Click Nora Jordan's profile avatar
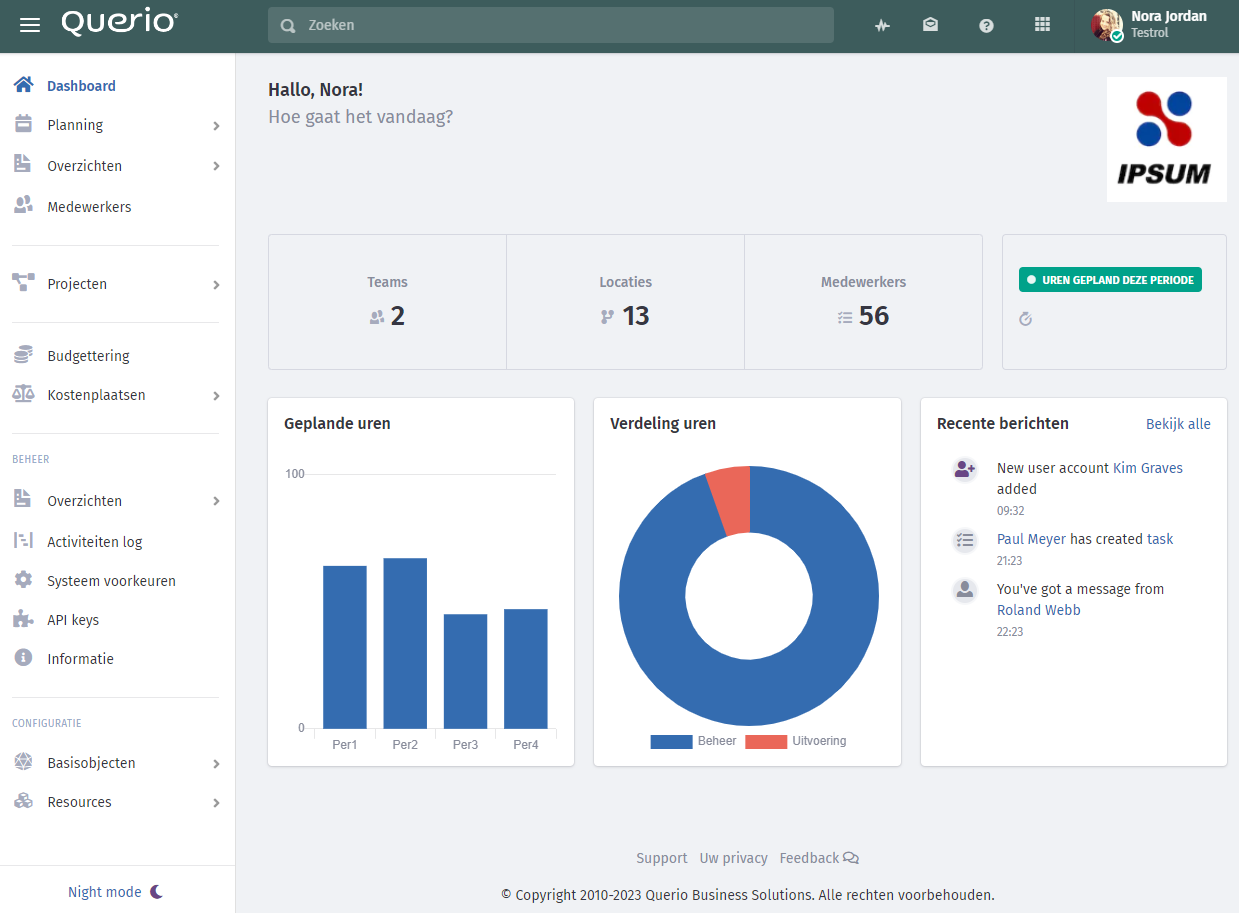The image size is (1239, 913). pyautogui.click(x=1107, y=25)
